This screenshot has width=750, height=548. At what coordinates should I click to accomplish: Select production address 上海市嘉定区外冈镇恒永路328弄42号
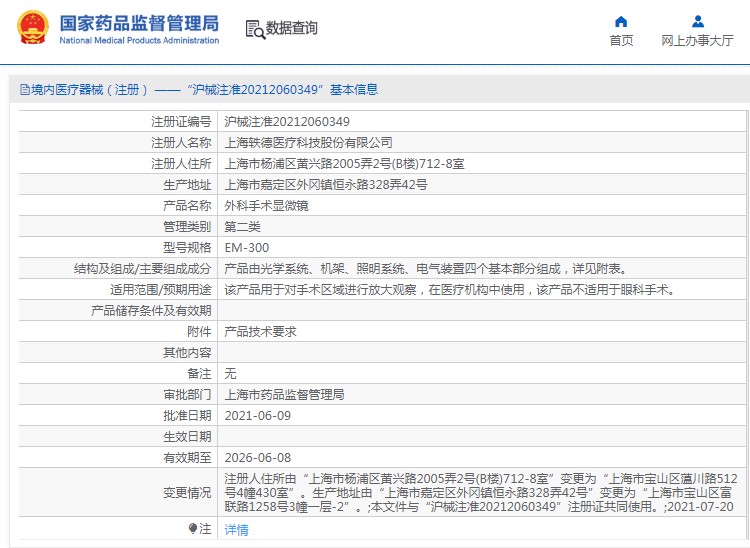tap(326, 185)
